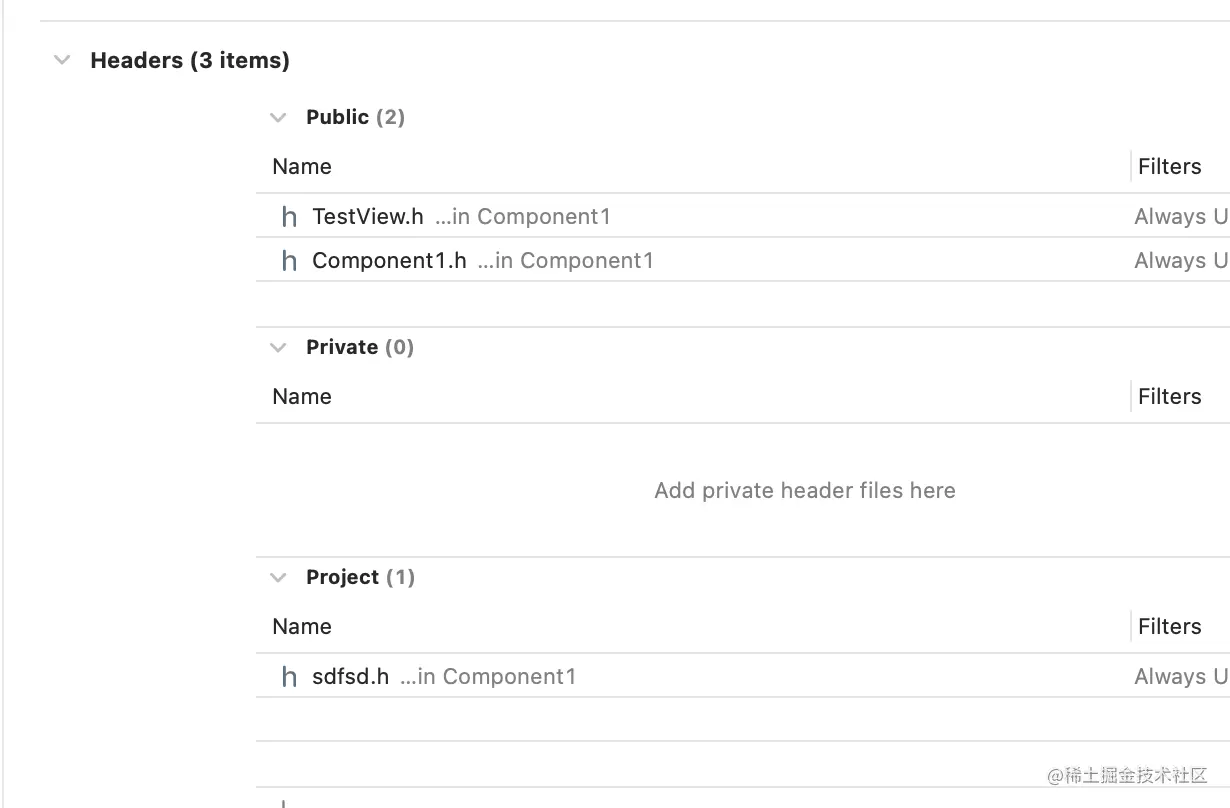Image resolution: width=1230 pixels, height=808 pixels.
Task: Click the Name column header under Private
Action: point(302,397)
